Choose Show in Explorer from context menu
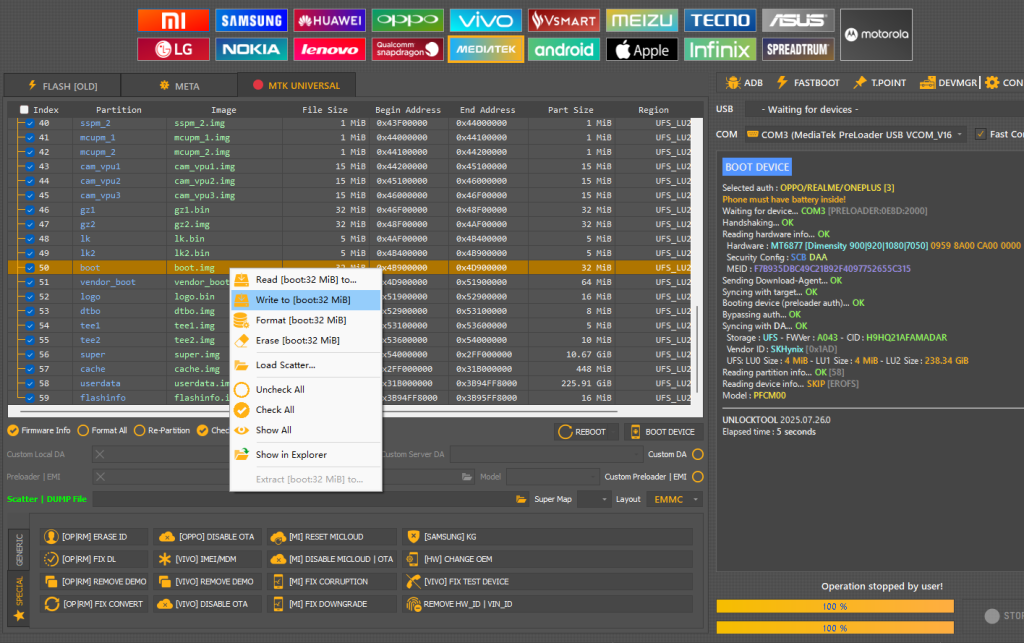 pyautogui.click(x=306, y=454)
